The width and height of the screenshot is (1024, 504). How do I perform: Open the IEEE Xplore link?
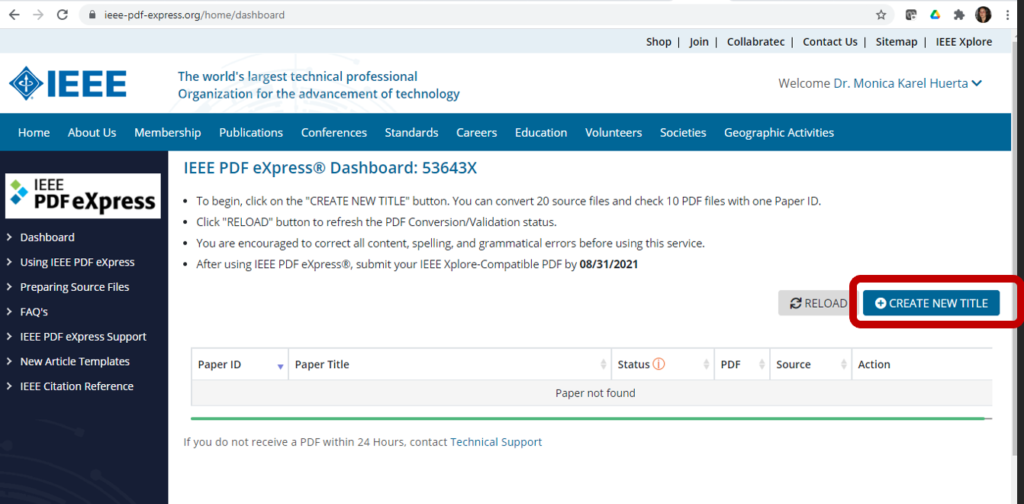[964, 42]
